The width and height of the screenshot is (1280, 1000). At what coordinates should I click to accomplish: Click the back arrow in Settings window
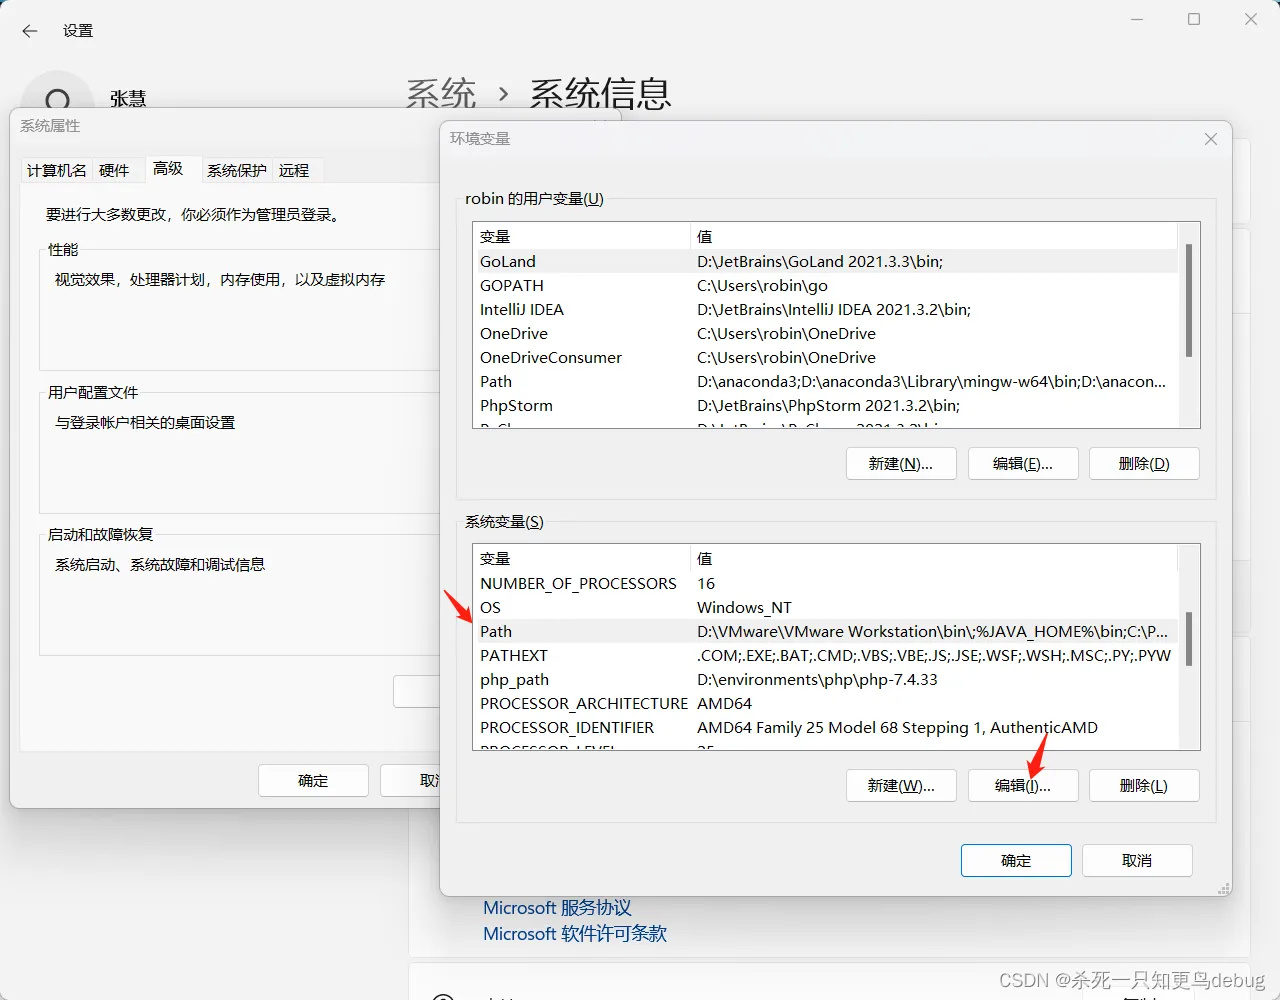point(30,31)
